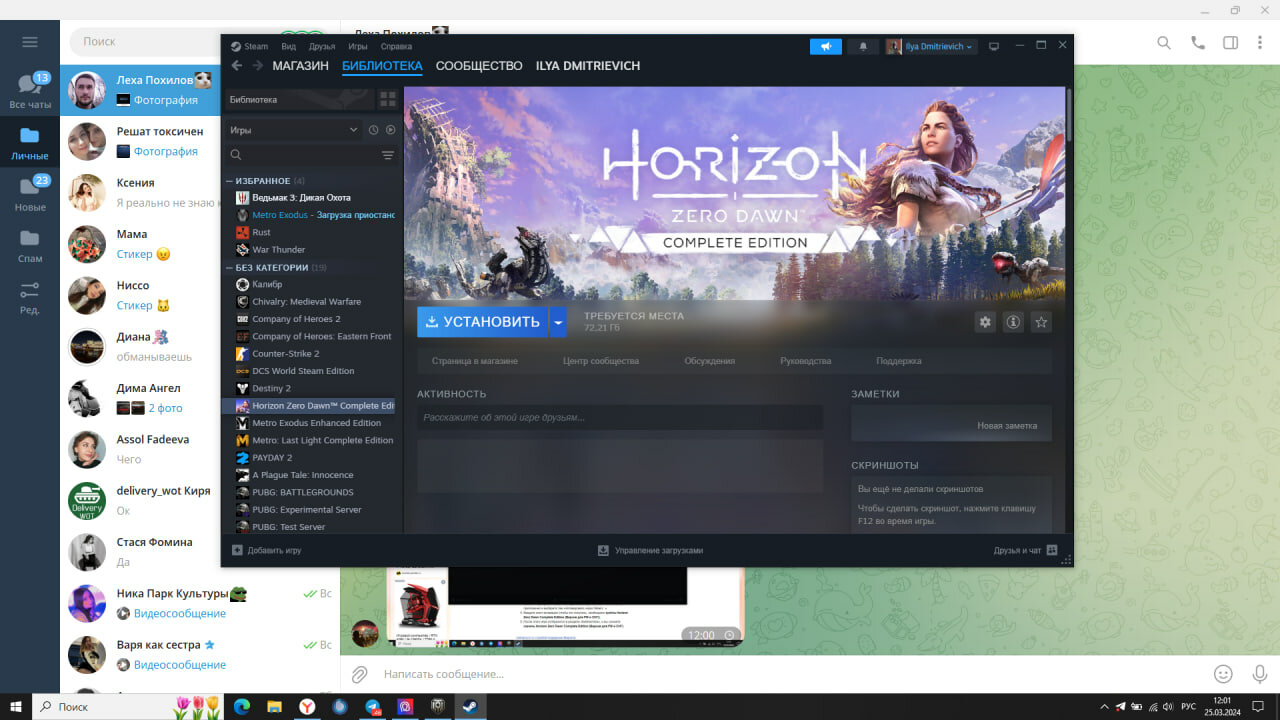Click the plus icon beside Добавить игру
The image size is (1280, 720).
[237, 550]
